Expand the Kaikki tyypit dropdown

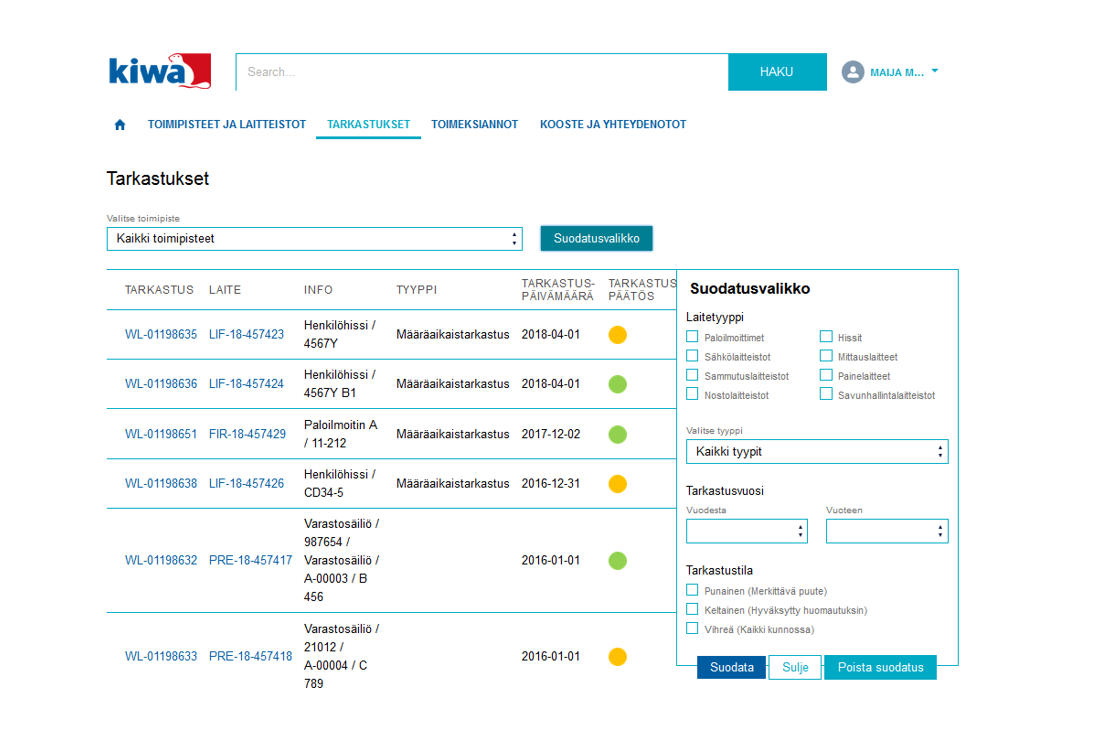pos(816,452)
